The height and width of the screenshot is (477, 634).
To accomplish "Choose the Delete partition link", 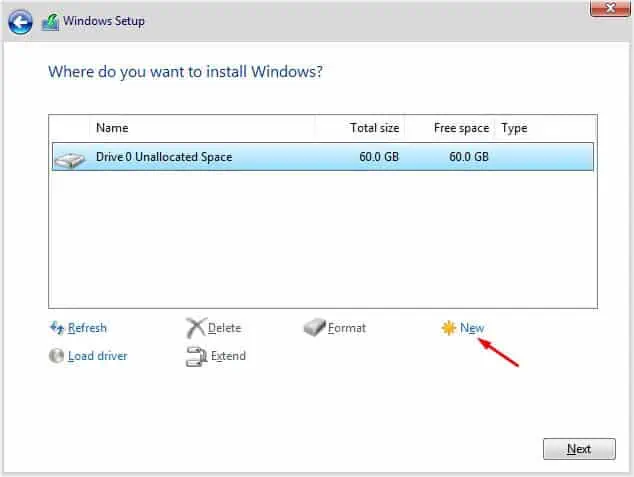I will coord(224,328).
